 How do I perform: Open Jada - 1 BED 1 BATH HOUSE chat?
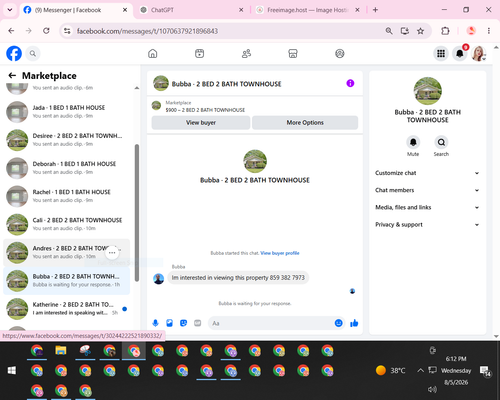click(x=67, y=112)
